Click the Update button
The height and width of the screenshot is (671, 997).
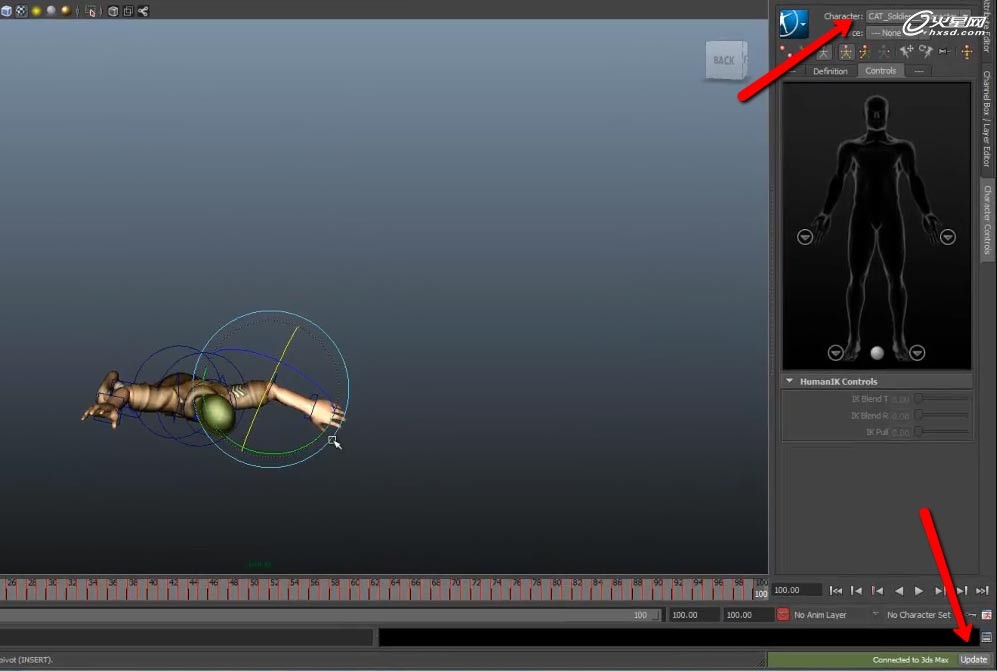pyautogui.click(x=973, y=660)
